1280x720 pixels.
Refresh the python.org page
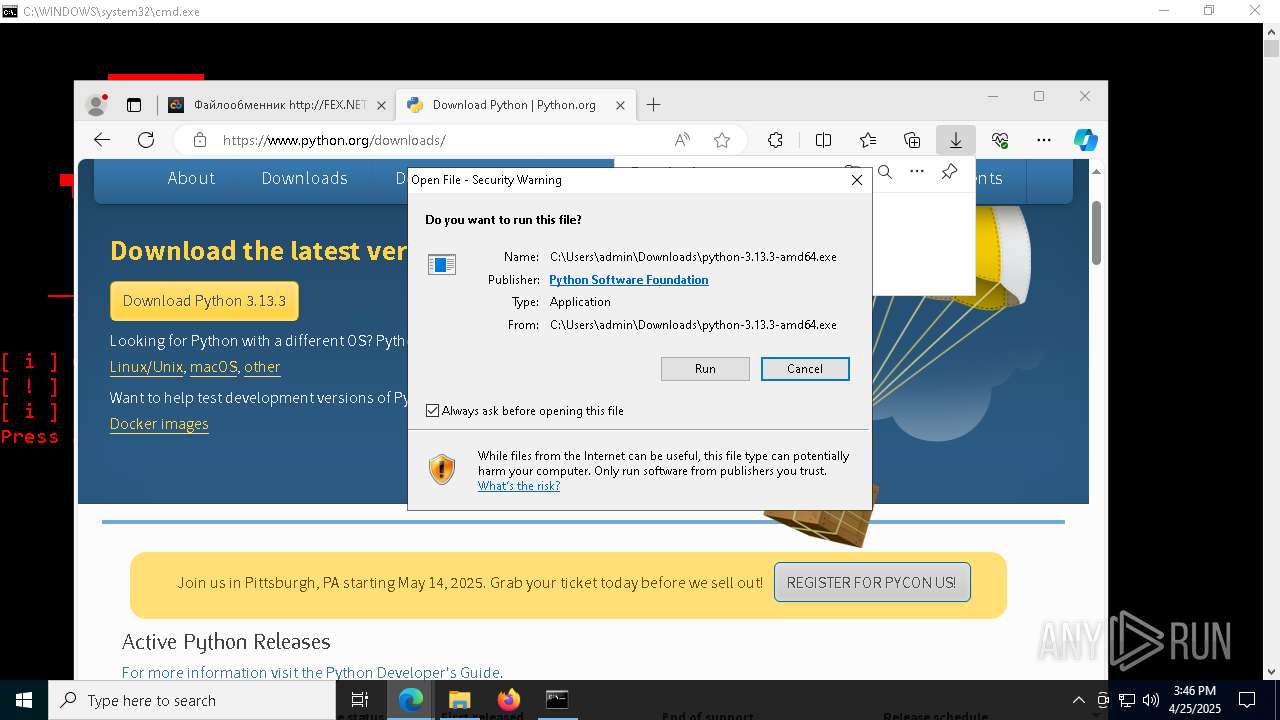tap(146, 140)
